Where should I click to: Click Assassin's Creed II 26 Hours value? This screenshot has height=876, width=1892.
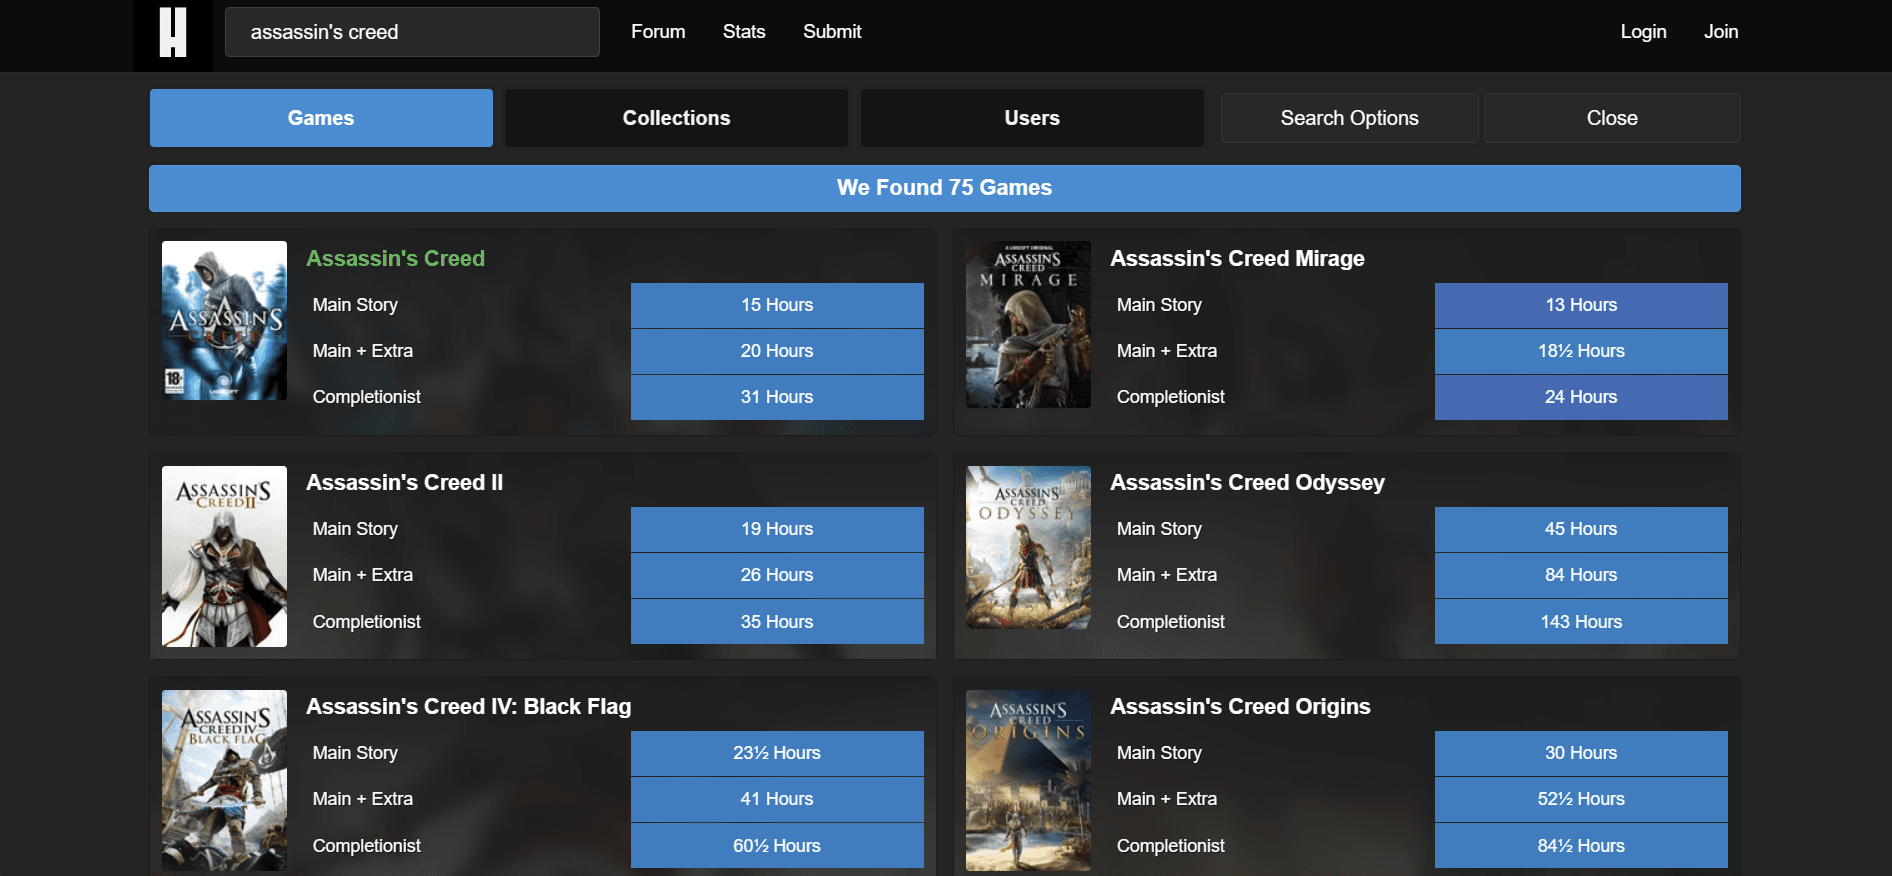pyautogui.click(x=777, y=575)
